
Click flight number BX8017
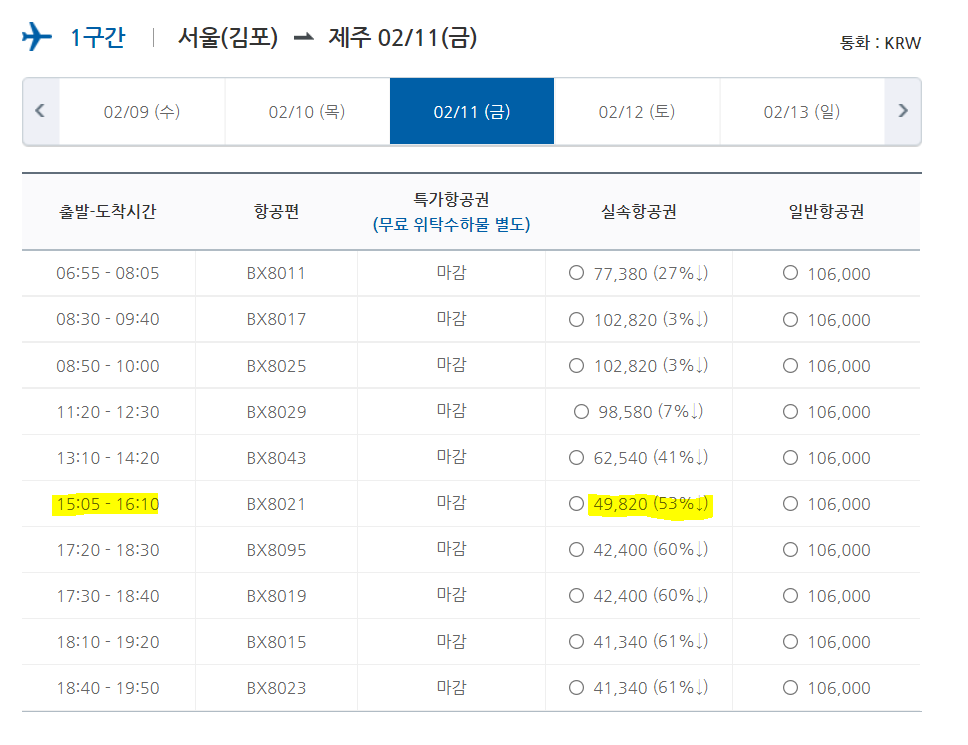click(276, 320)
